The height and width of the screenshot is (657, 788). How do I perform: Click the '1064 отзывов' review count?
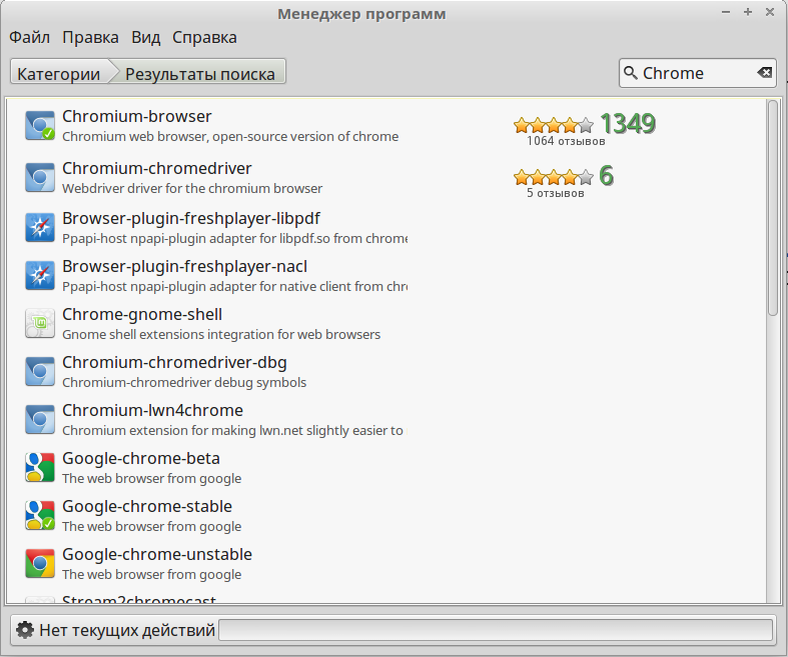coord(566,141)
